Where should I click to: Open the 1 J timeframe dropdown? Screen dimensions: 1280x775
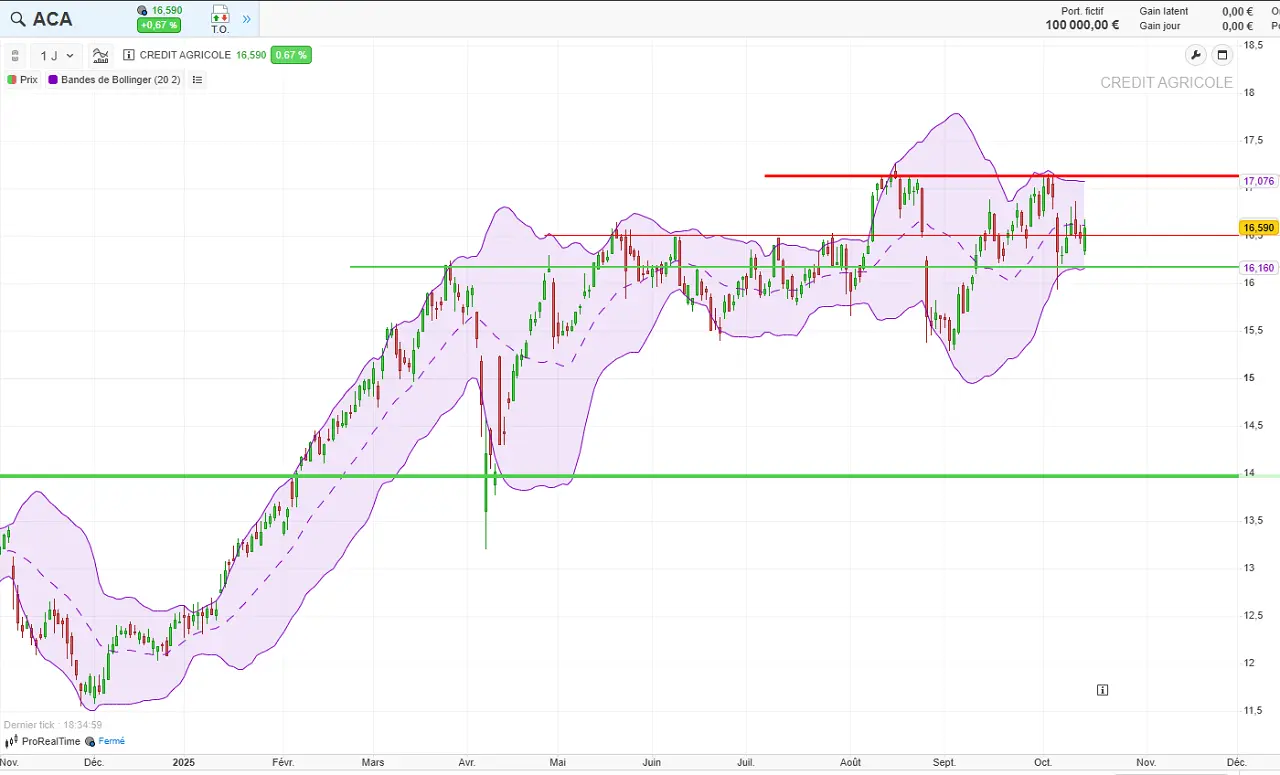pos(57,56)
